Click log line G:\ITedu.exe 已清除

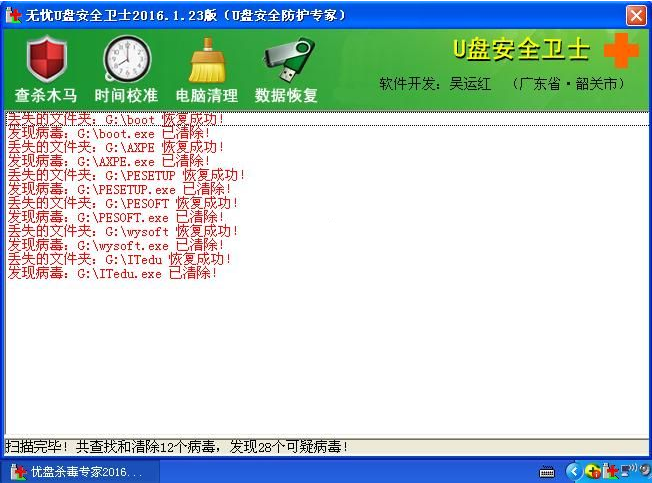[x=112, y=273]
